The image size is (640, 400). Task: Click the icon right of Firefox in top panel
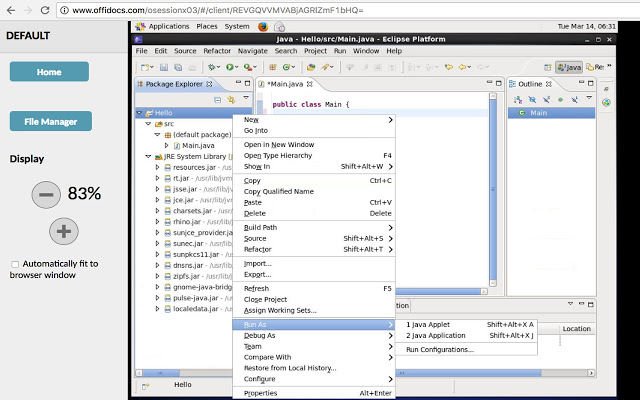(280, 27)
